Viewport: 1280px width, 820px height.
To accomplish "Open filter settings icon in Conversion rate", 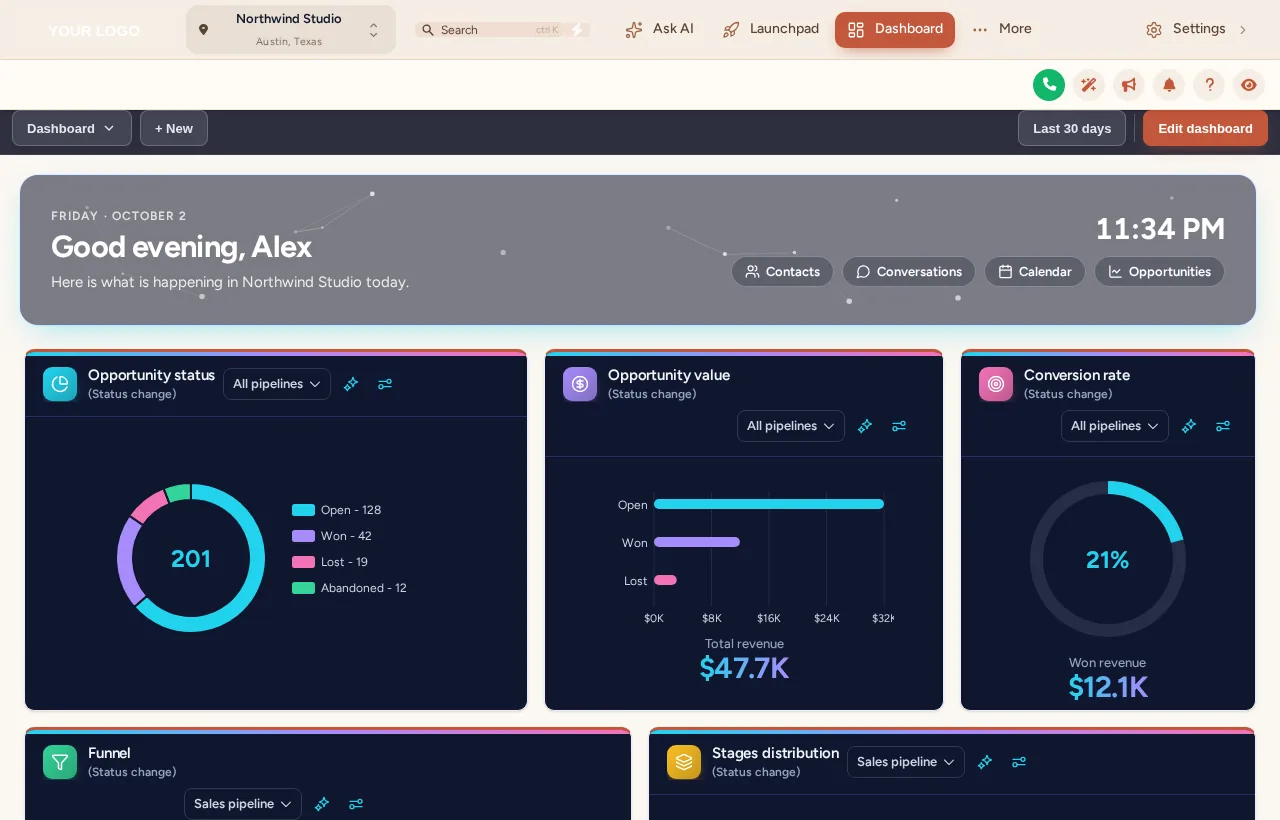I will point(1223,426).
